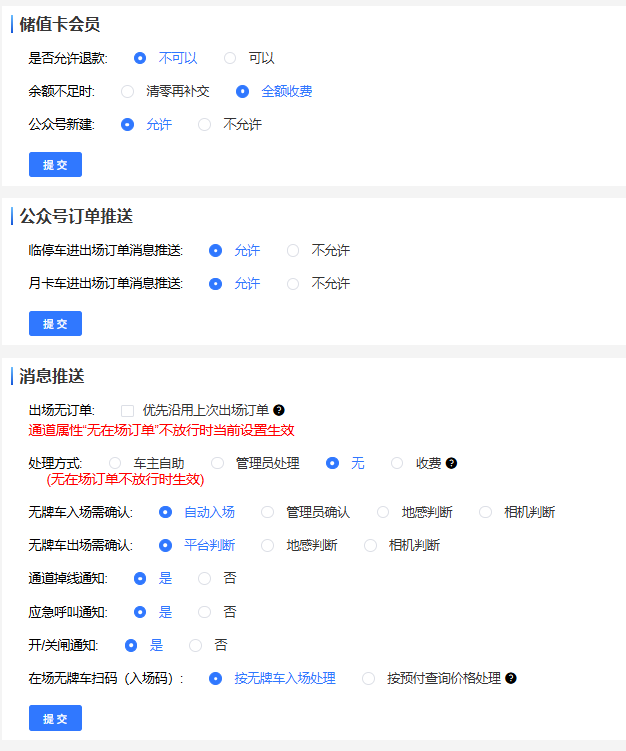
Task: Click red note (无在场订单不放行时生效)
Action: (x=125, y=479)
